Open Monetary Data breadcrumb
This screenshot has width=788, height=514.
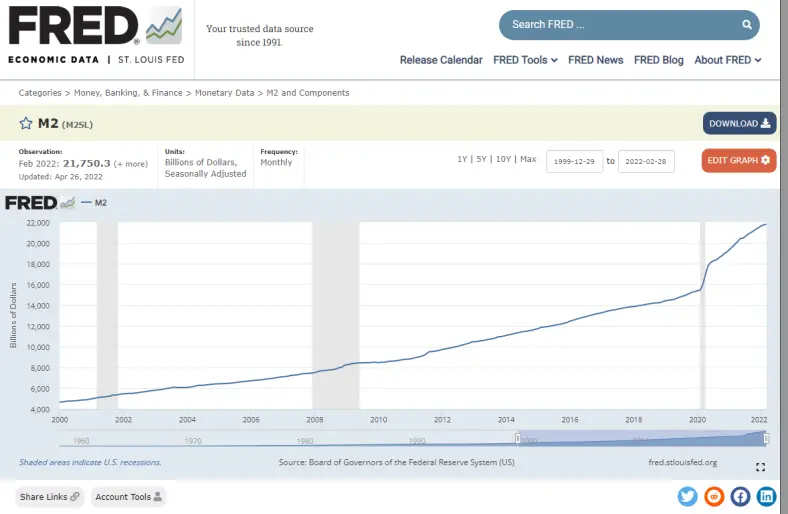[x=224, y=93]
